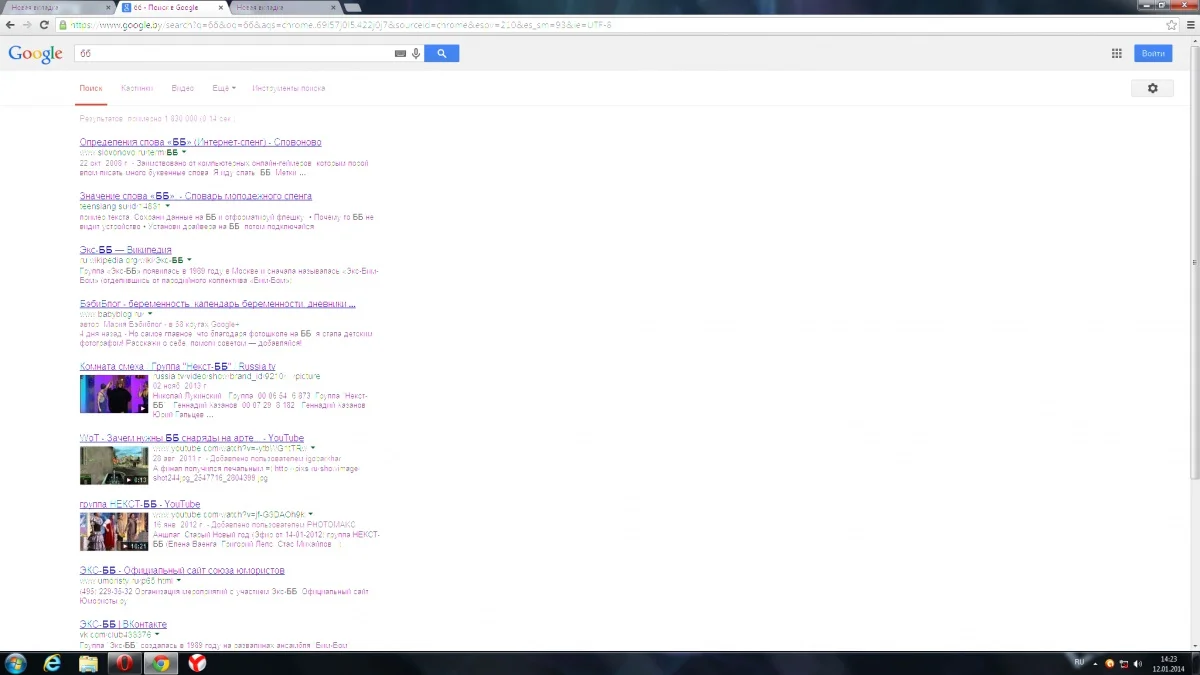The width and height of the screenshot is (1200, 675).
Task: Expand the vk.com result dropdown arrow
Action: coord(159,634)
